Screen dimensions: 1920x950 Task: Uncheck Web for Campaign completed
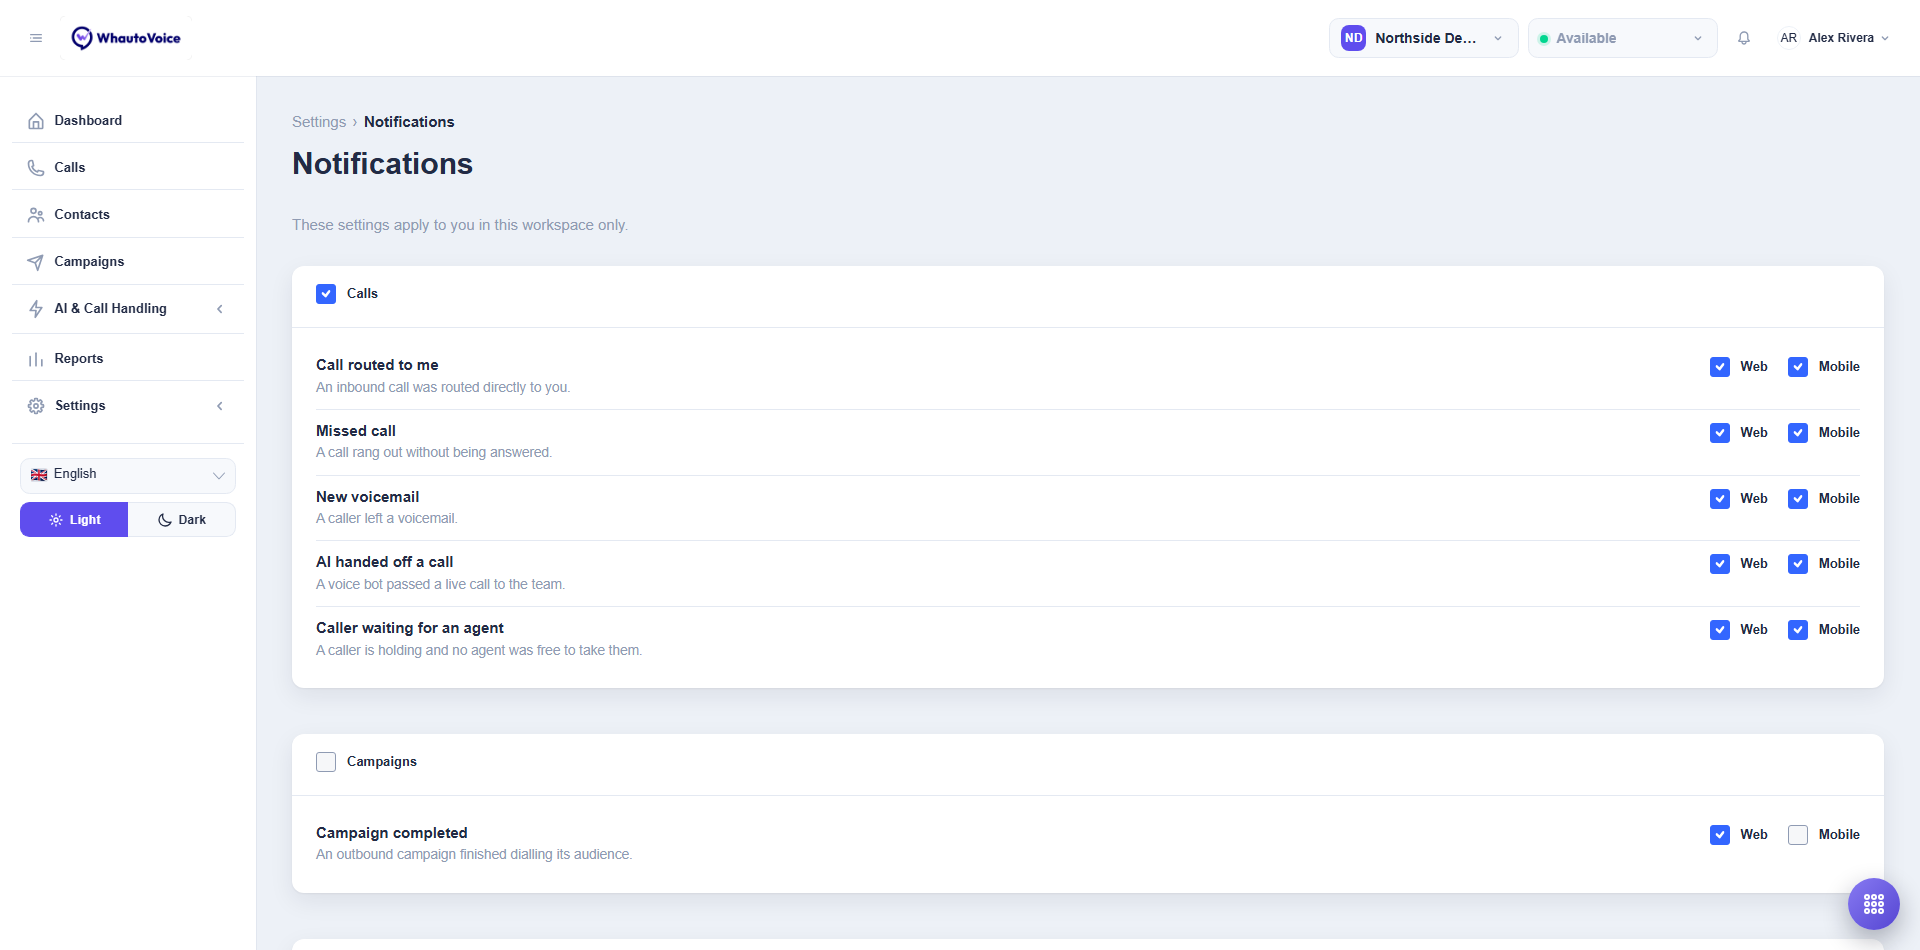click(1720, 835)
